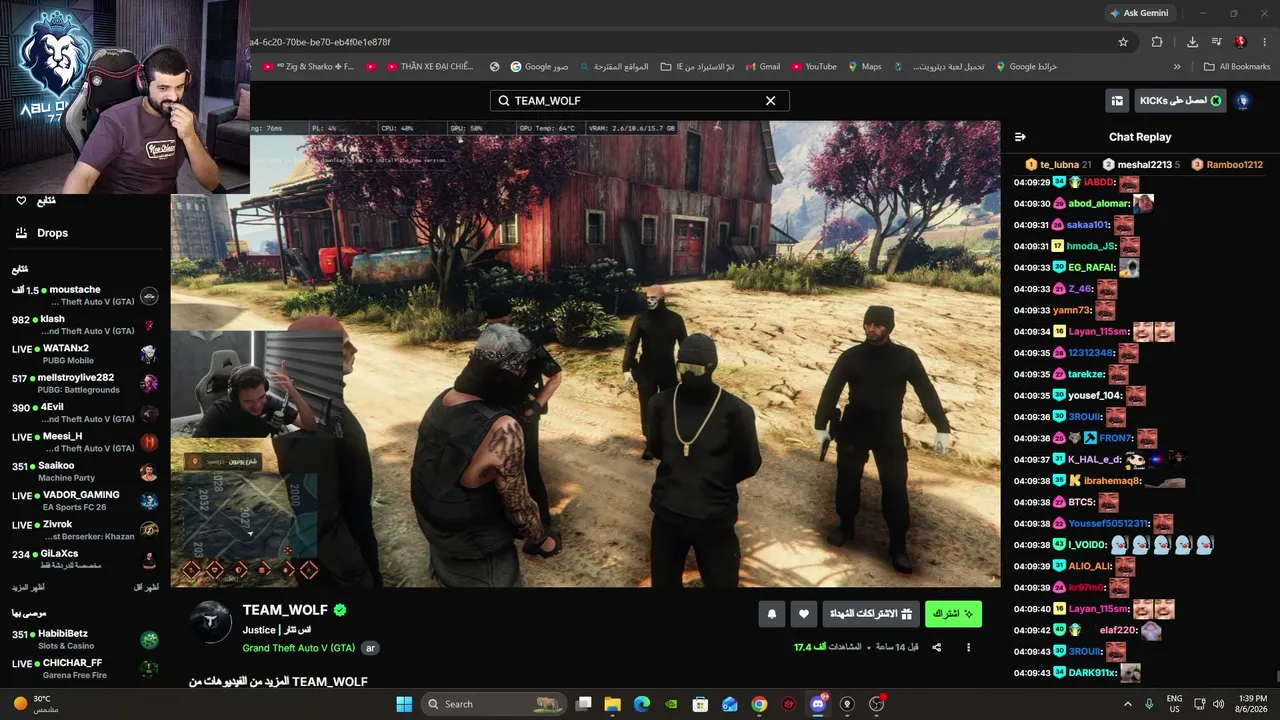Open Task View on the taskbar
The image size is (1280, 720).
584,704
